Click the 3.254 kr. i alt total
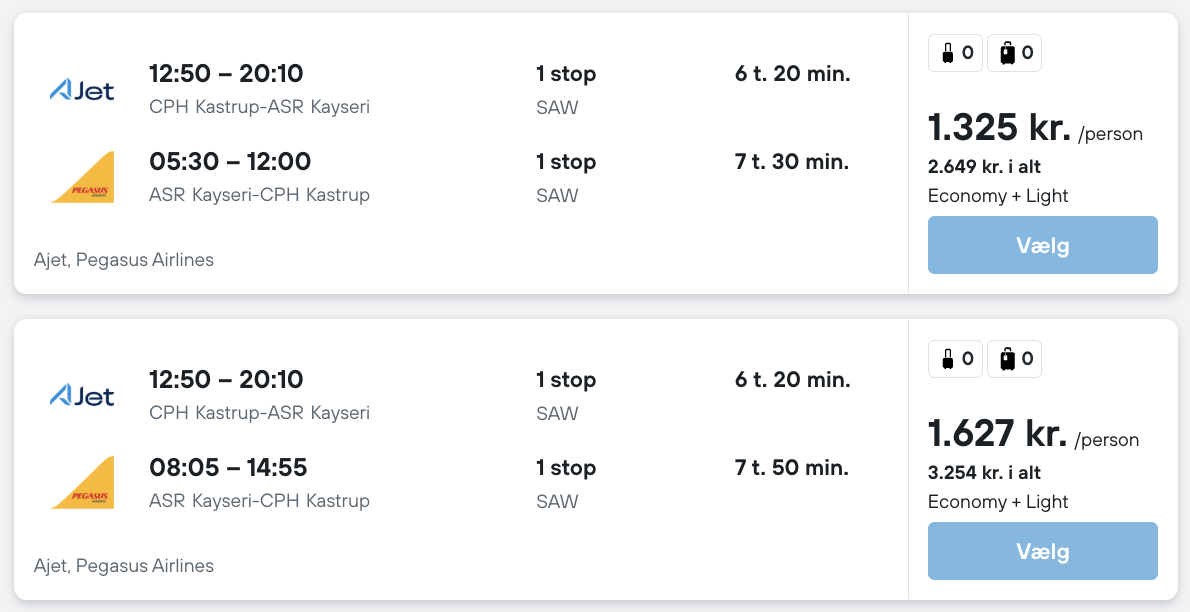Screen dimensions: 1190x612 pyautogui.click(x=984, y=473)
